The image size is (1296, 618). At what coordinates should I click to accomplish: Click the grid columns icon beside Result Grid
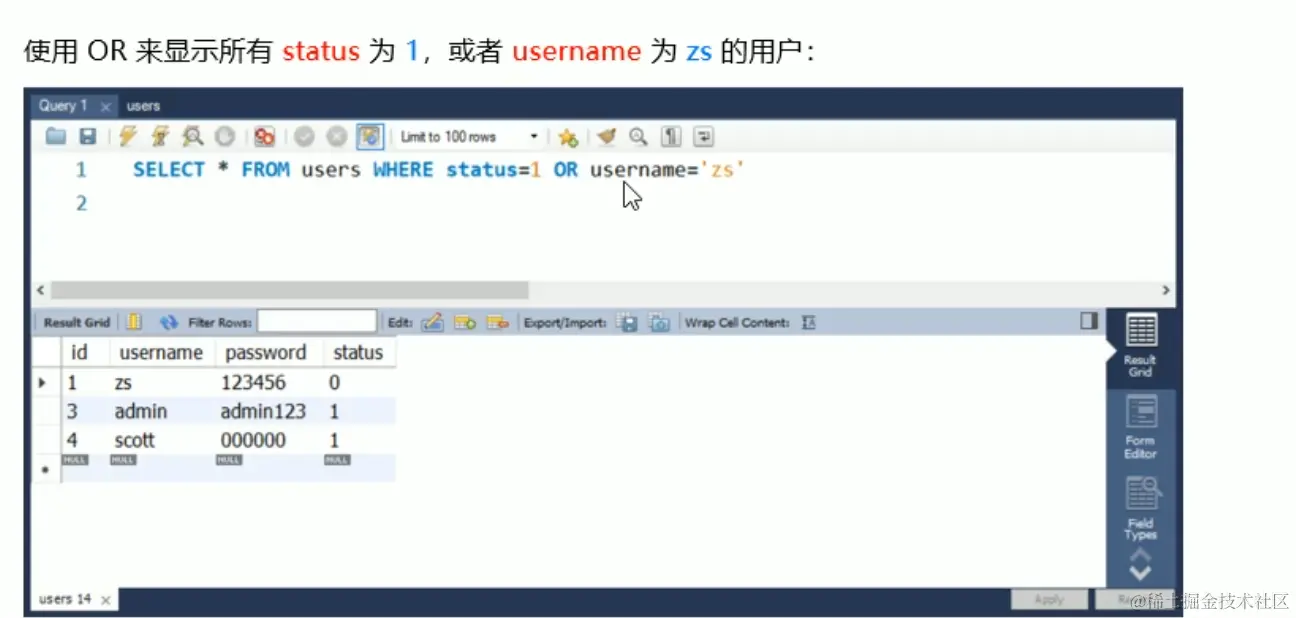(135, 322)
